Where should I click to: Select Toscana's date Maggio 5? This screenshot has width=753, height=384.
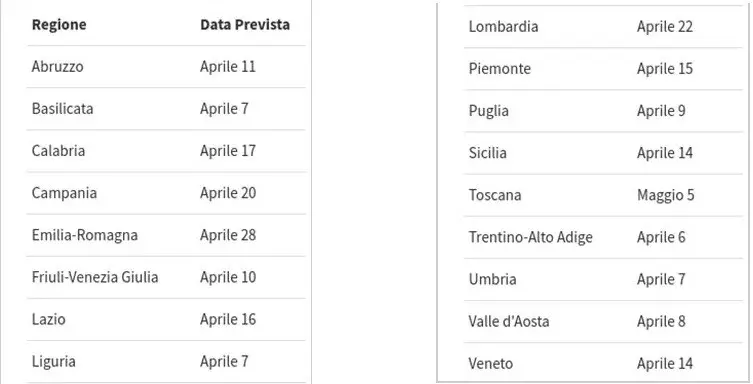pyautogui.click(x=666, y=195)
